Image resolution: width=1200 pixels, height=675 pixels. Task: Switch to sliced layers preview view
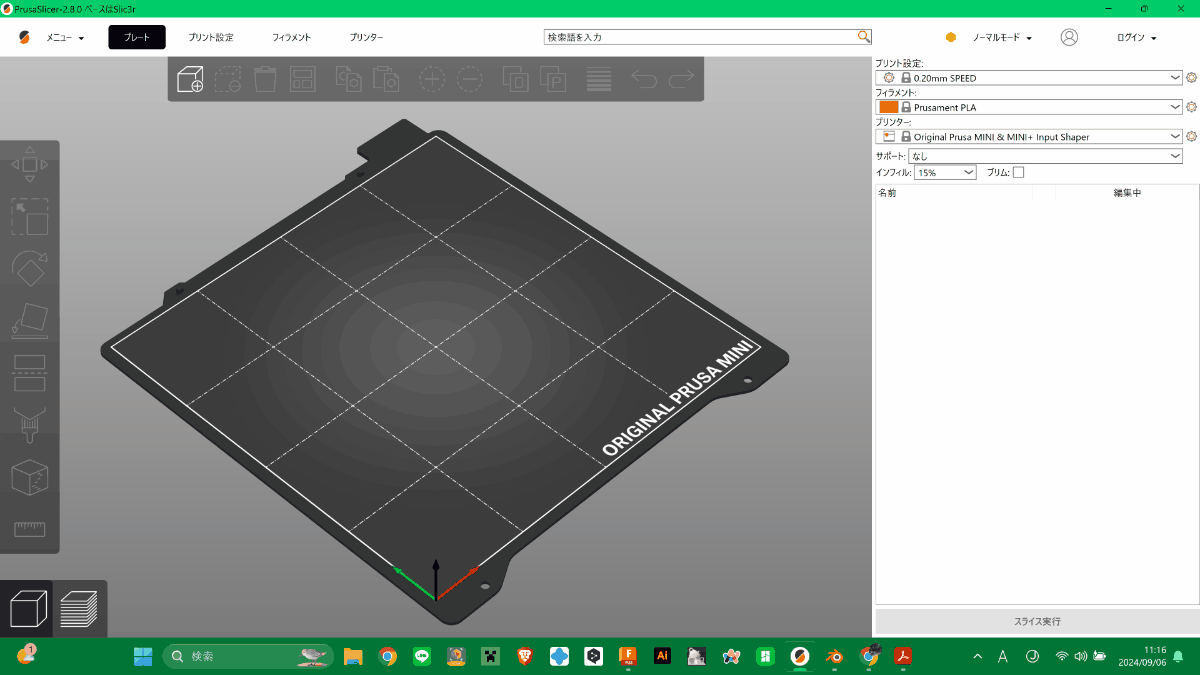pos(79,609)
